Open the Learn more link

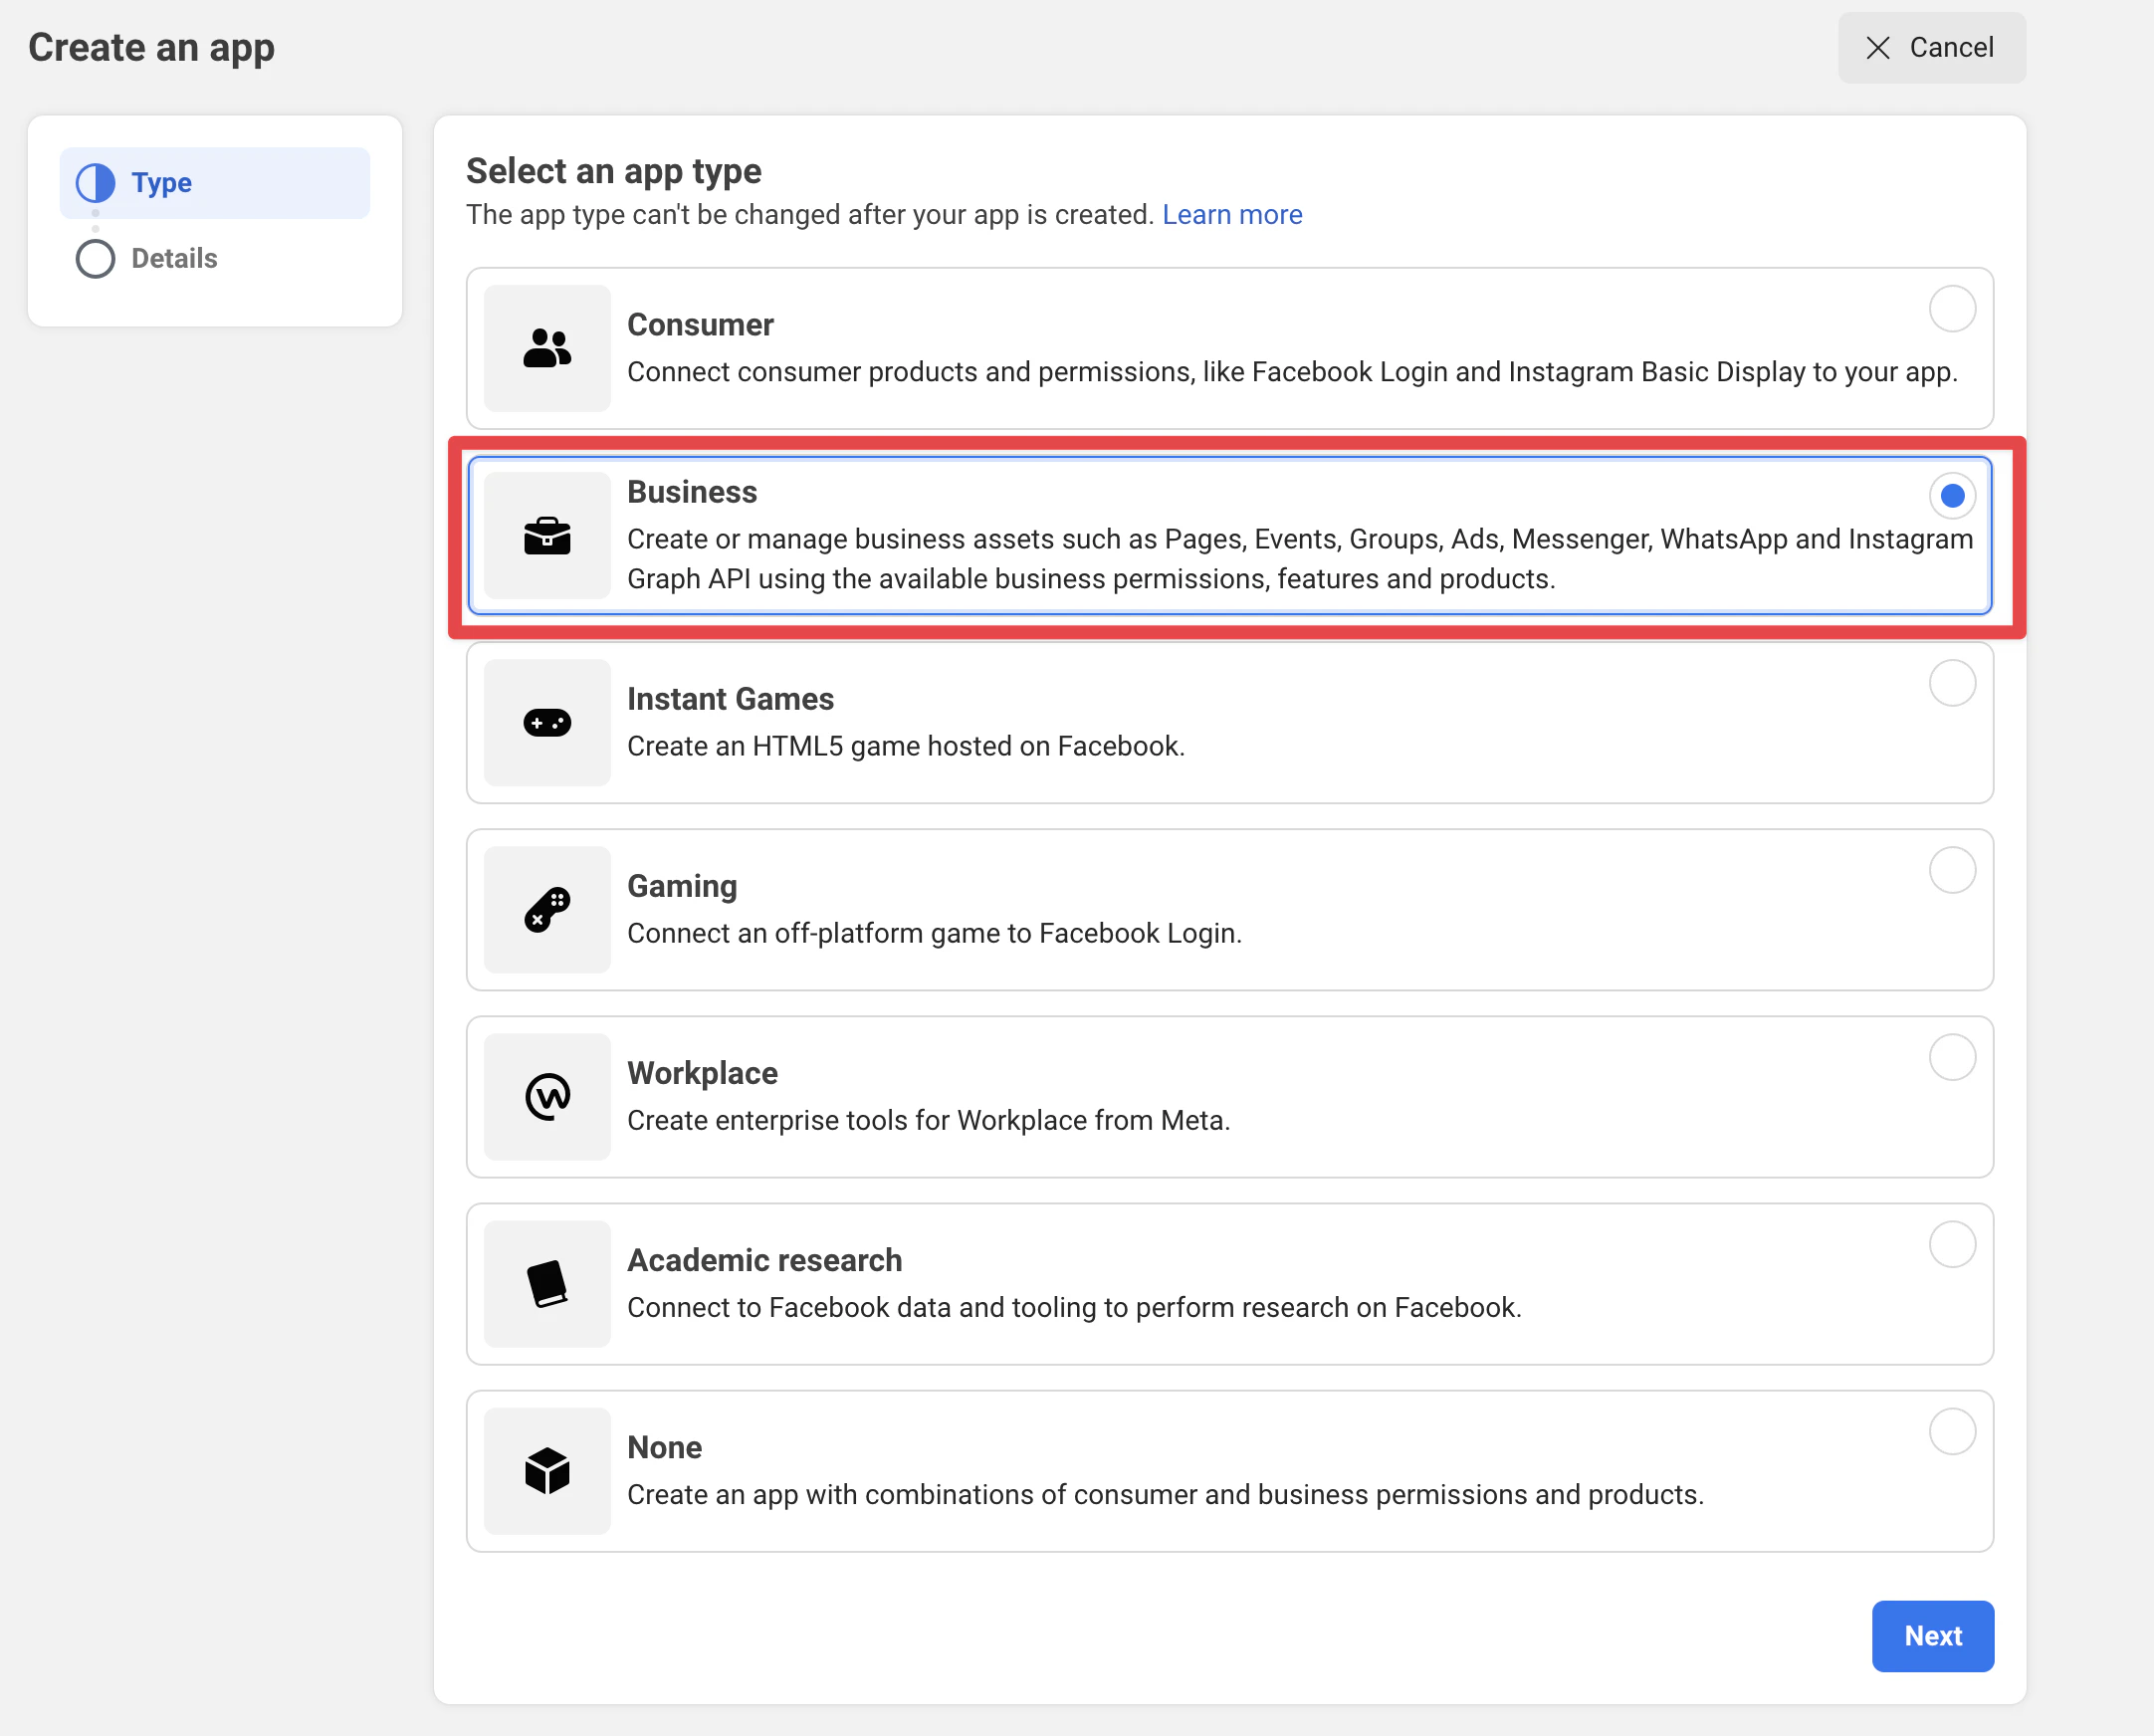pos(1232,214)
